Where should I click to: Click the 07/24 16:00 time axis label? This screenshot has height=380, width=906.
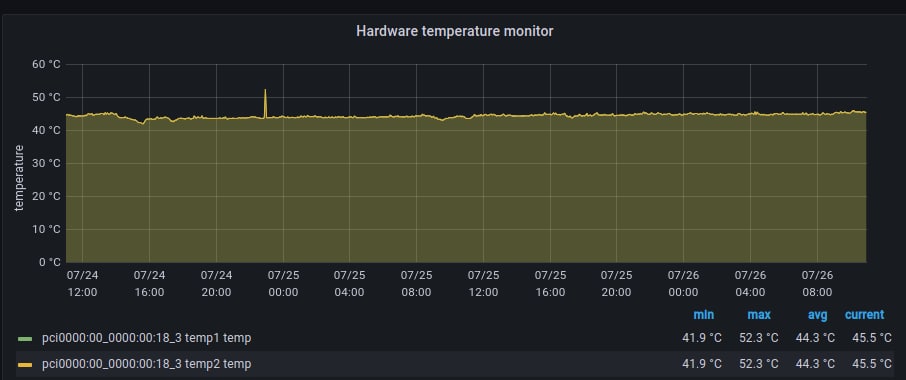pos(149,284)
